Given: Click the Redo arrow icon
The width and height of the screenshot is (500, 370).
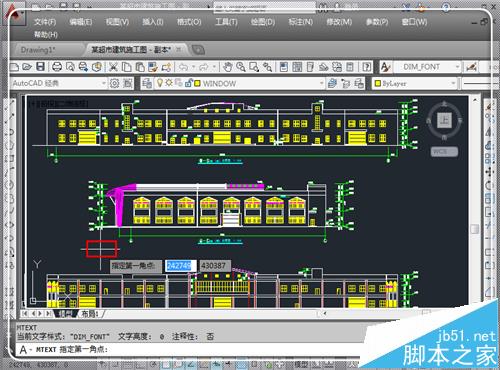Looking at the screenshot, I should tap(204, 67).
